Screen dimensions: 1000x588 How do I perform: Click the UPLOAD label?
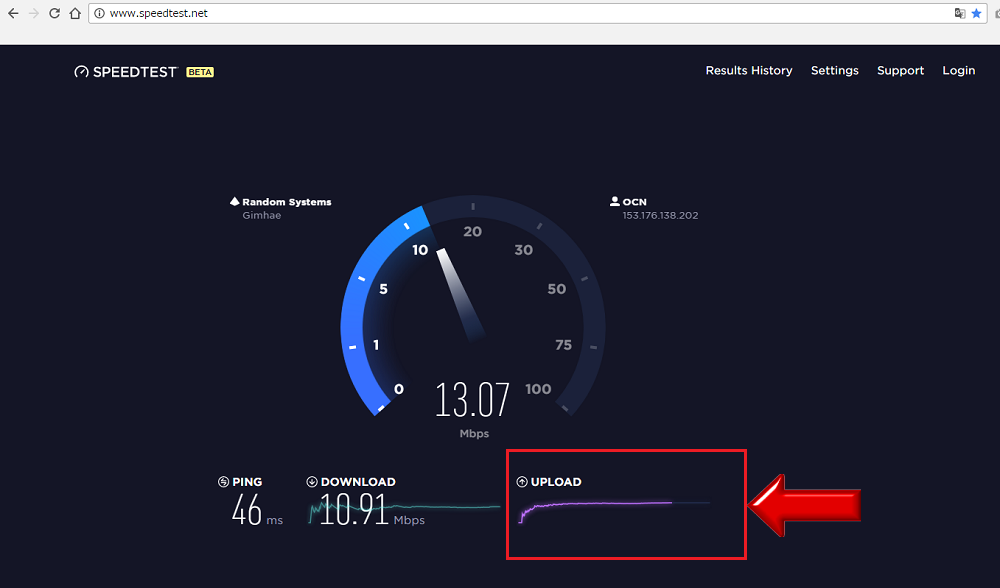[555, 482]
